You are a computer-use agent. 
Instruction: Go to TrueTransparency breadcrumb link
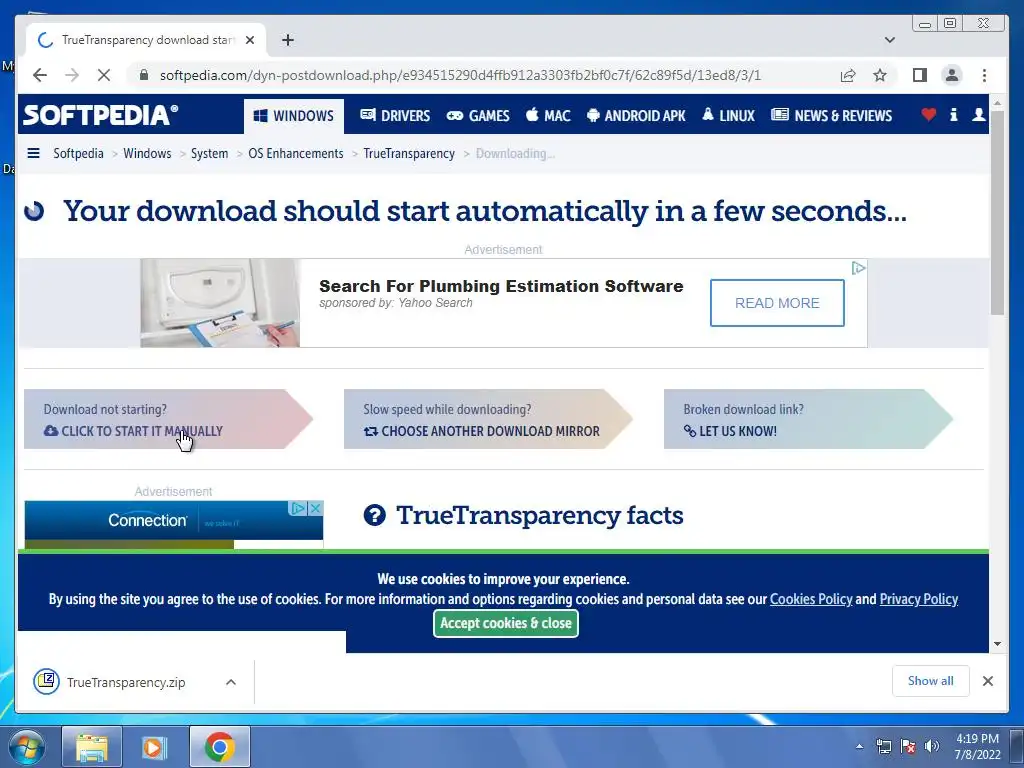[409, 153]
